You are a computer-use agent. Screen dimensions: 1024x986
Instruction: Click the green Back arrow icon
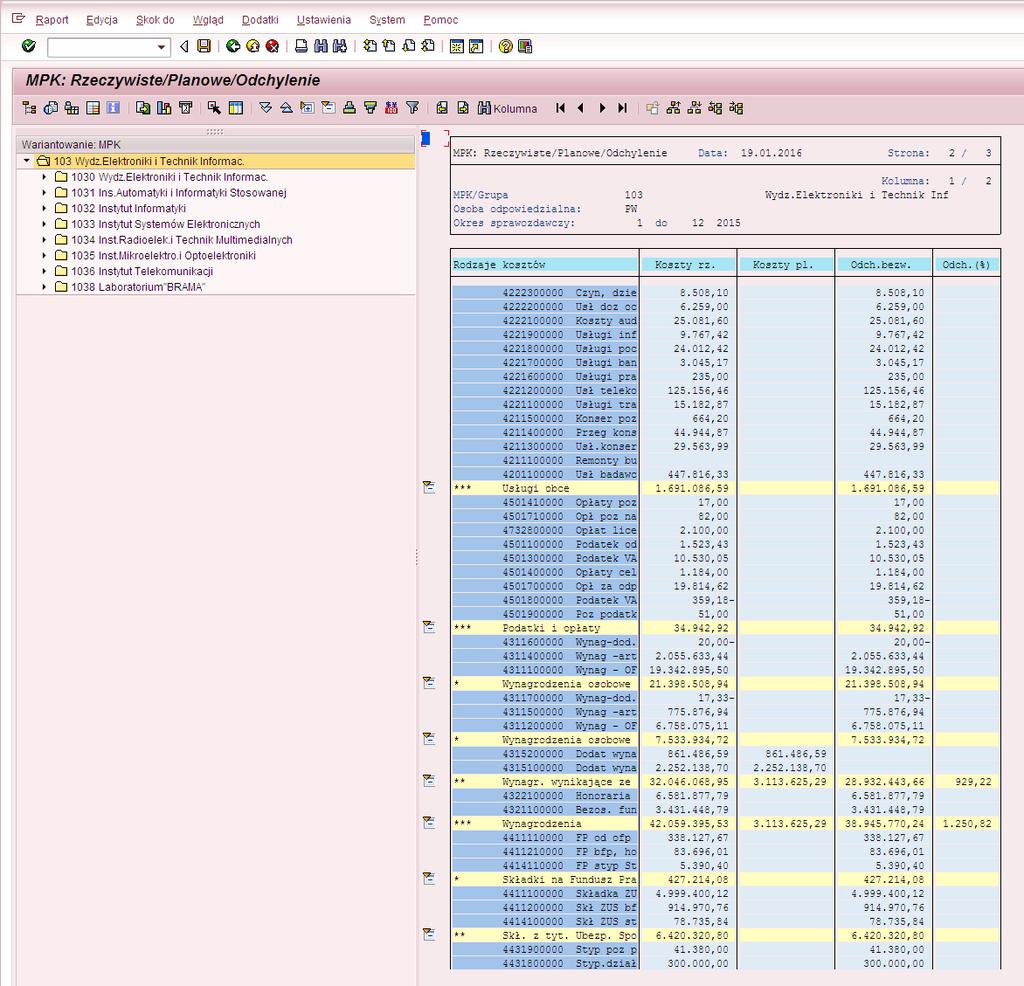click(x=233, y=46)
